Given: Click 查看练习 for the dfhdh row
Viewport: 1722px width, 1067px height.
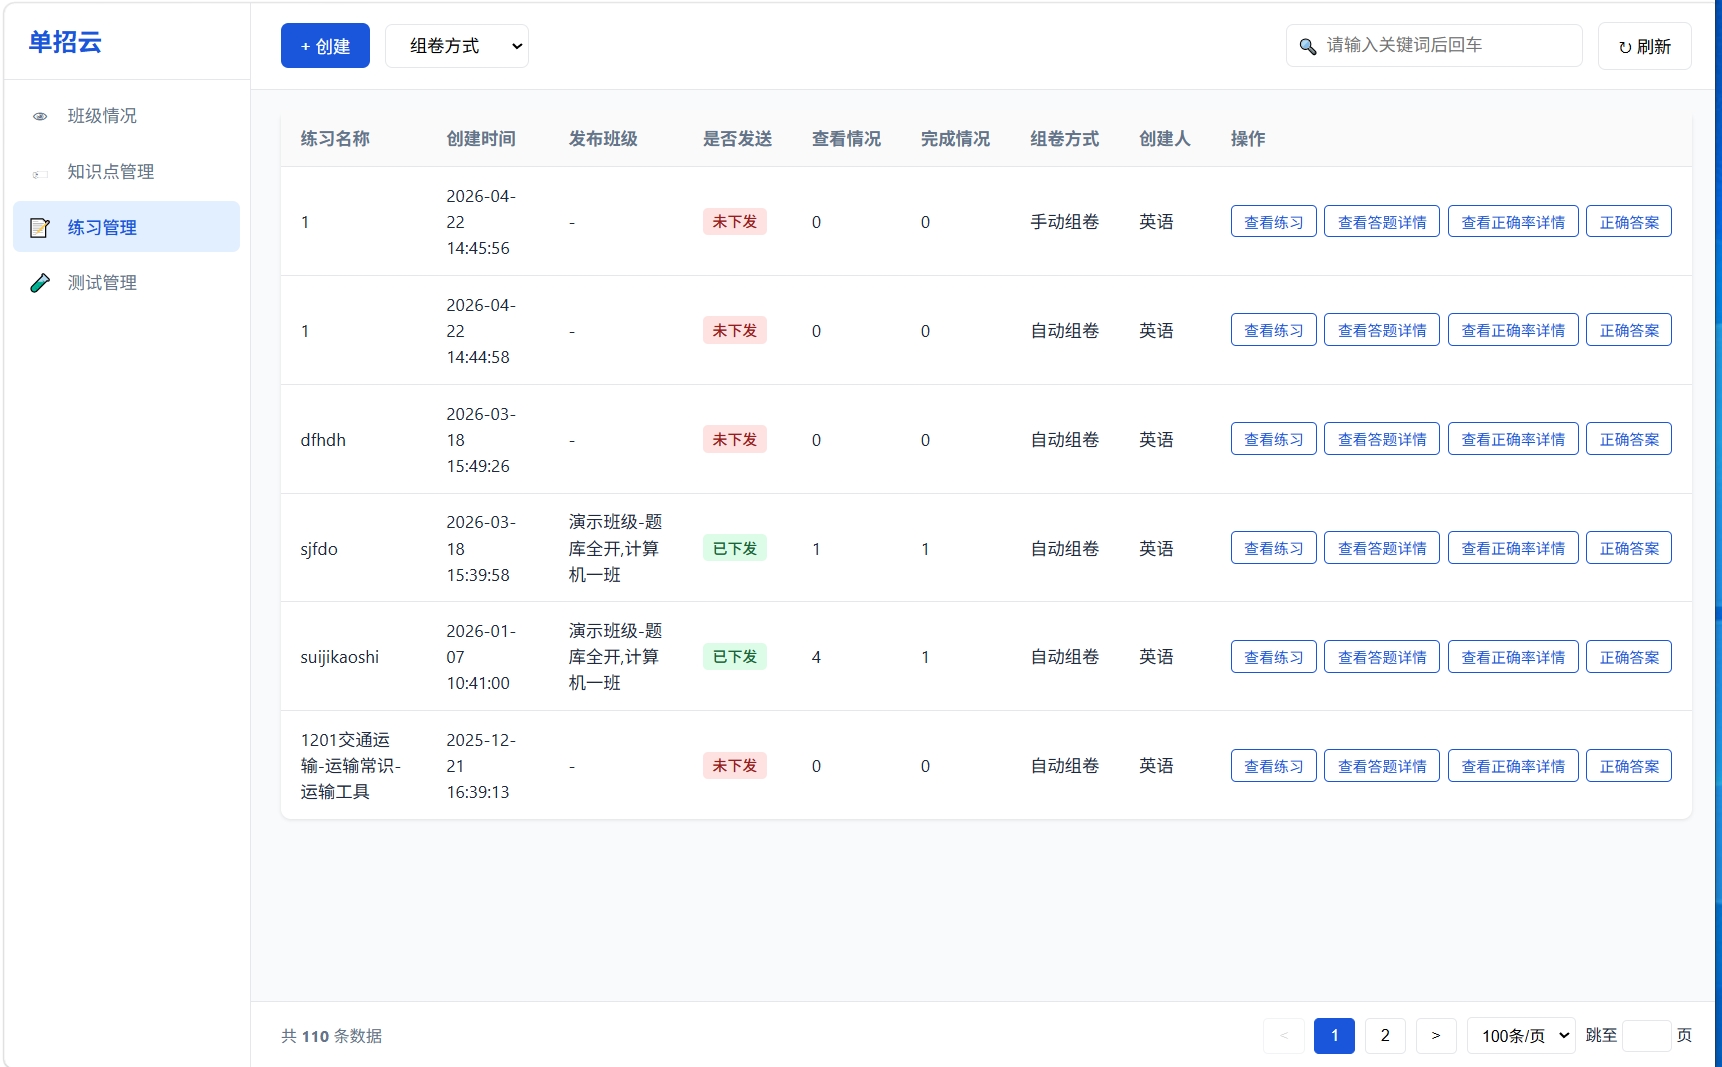Looking at the screenshot, I should (x=1274, y=439).
